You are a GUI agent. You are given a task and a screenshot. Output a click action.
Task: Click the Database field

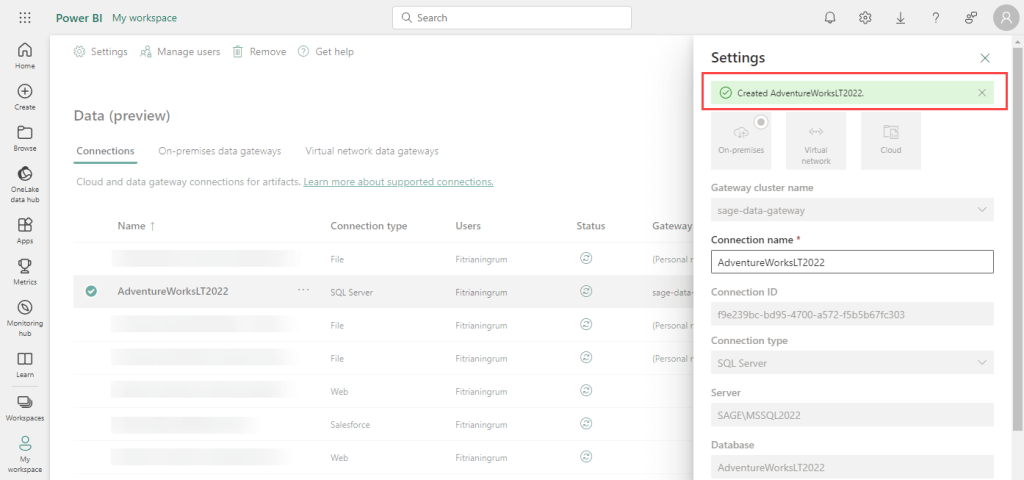coord(852,467)
